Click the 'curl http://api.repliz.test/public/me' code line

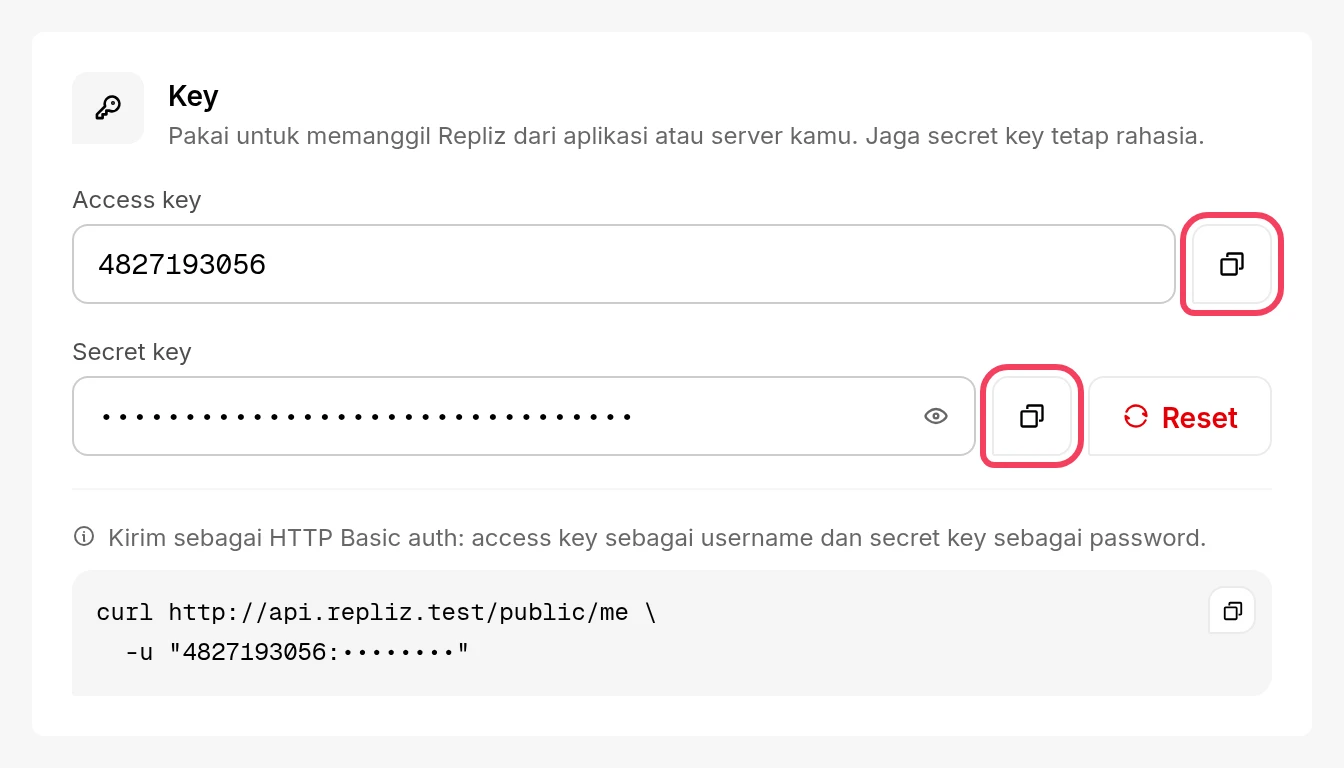click(x=376, y=612)
